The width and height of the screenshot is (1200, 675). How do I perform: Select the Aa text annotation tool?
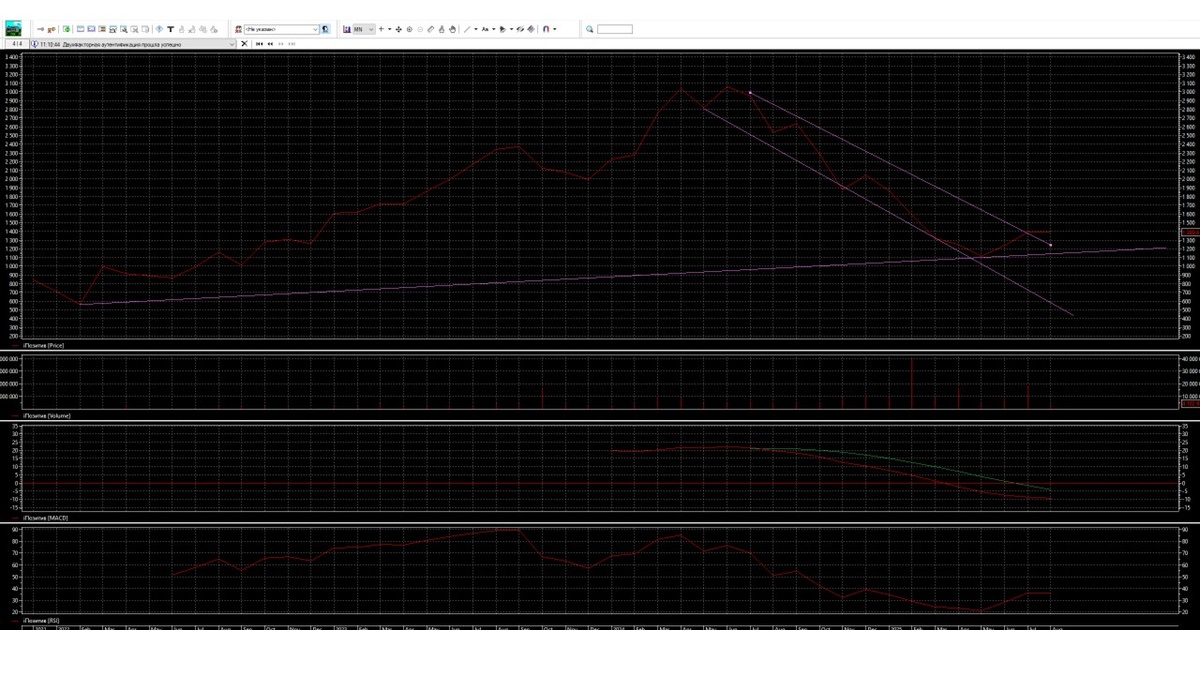(x=485, y=29)
